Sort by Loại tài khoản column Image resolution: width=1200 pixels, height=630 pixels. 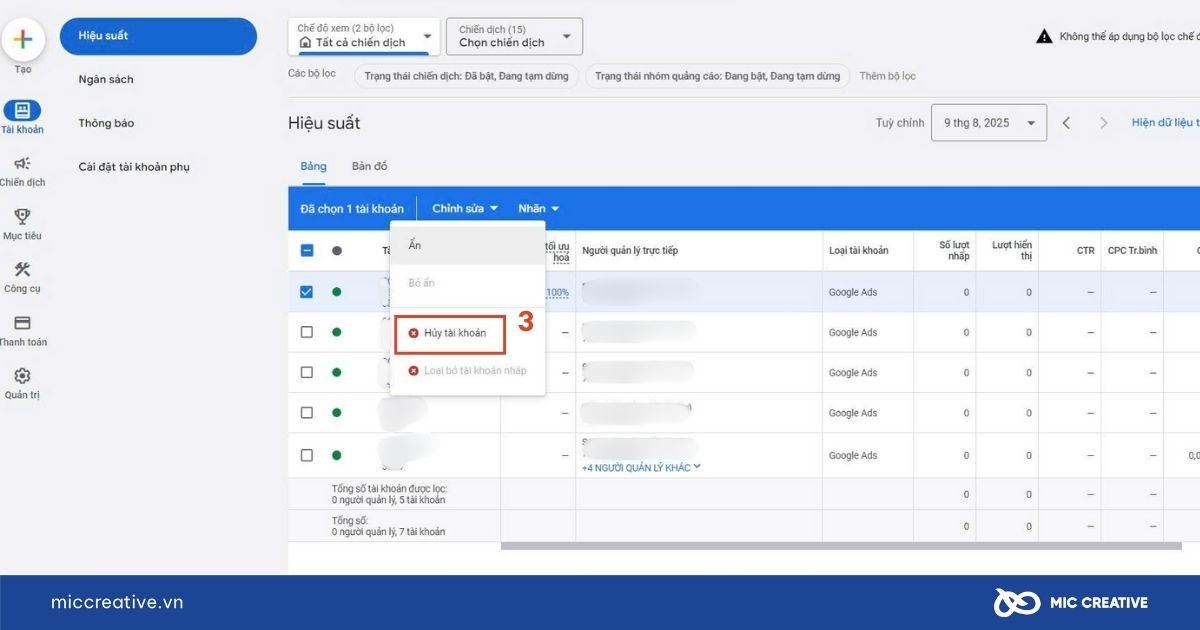tap(858, 251)
